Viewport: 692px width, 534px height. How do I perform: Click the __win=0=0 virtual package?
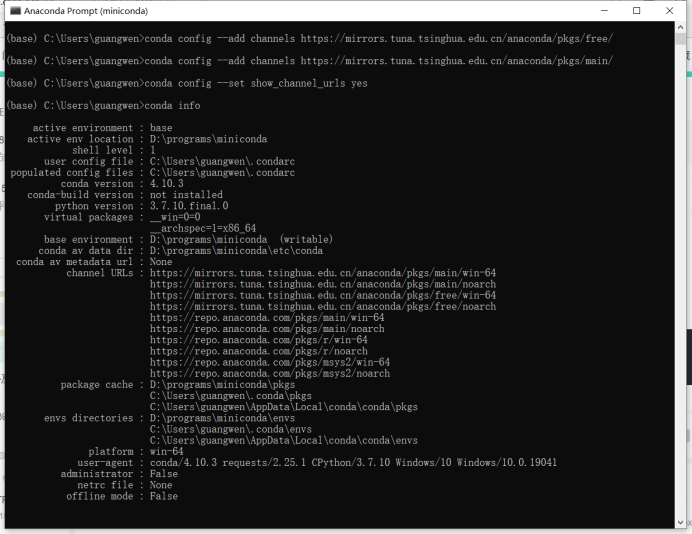175,217
